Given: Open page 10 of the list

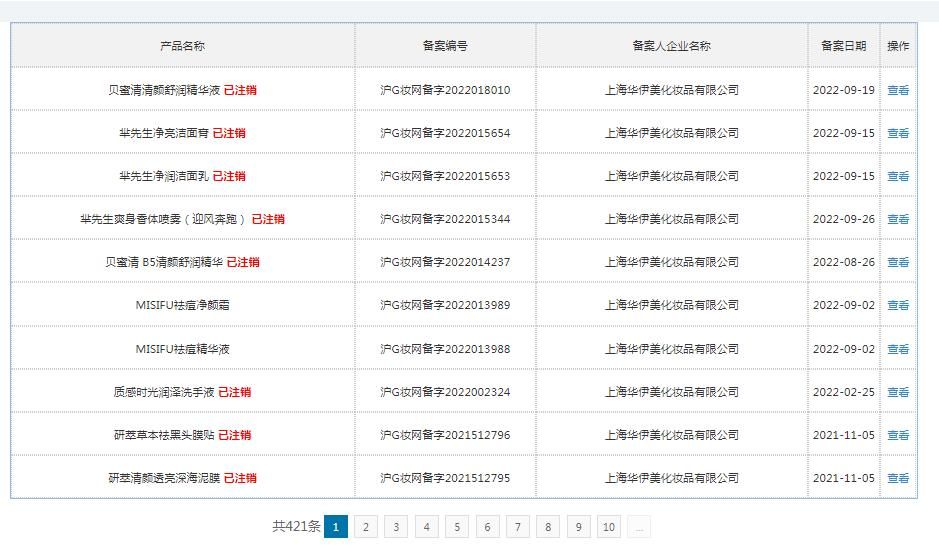Looking at the screenshot, I should pyautogui.click(x=609, y=527).
